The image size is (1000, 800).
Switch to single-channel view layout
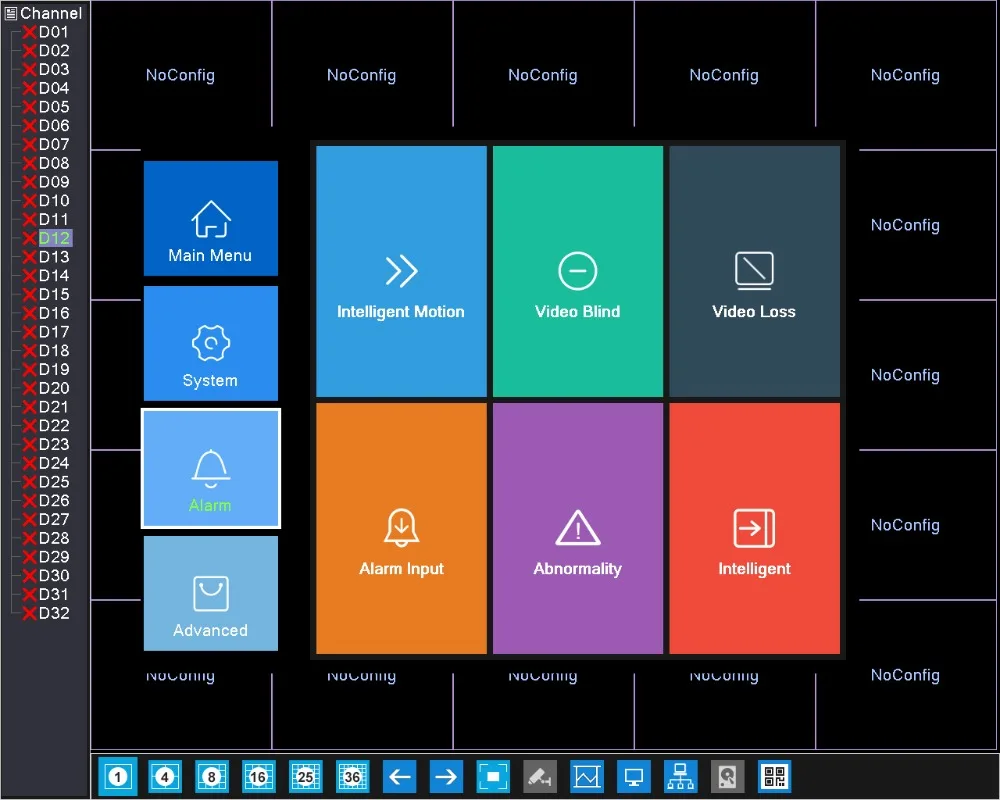click(x=118, y=776)
